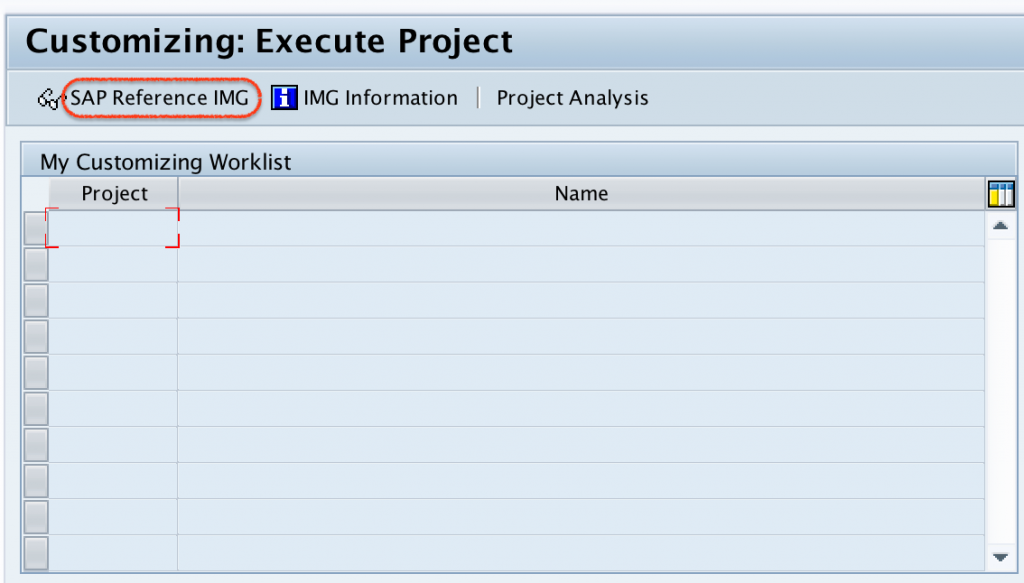1024x583 pixels.
Task: Click into the highlighted Project input cell
Action: (x=112, y=226)
